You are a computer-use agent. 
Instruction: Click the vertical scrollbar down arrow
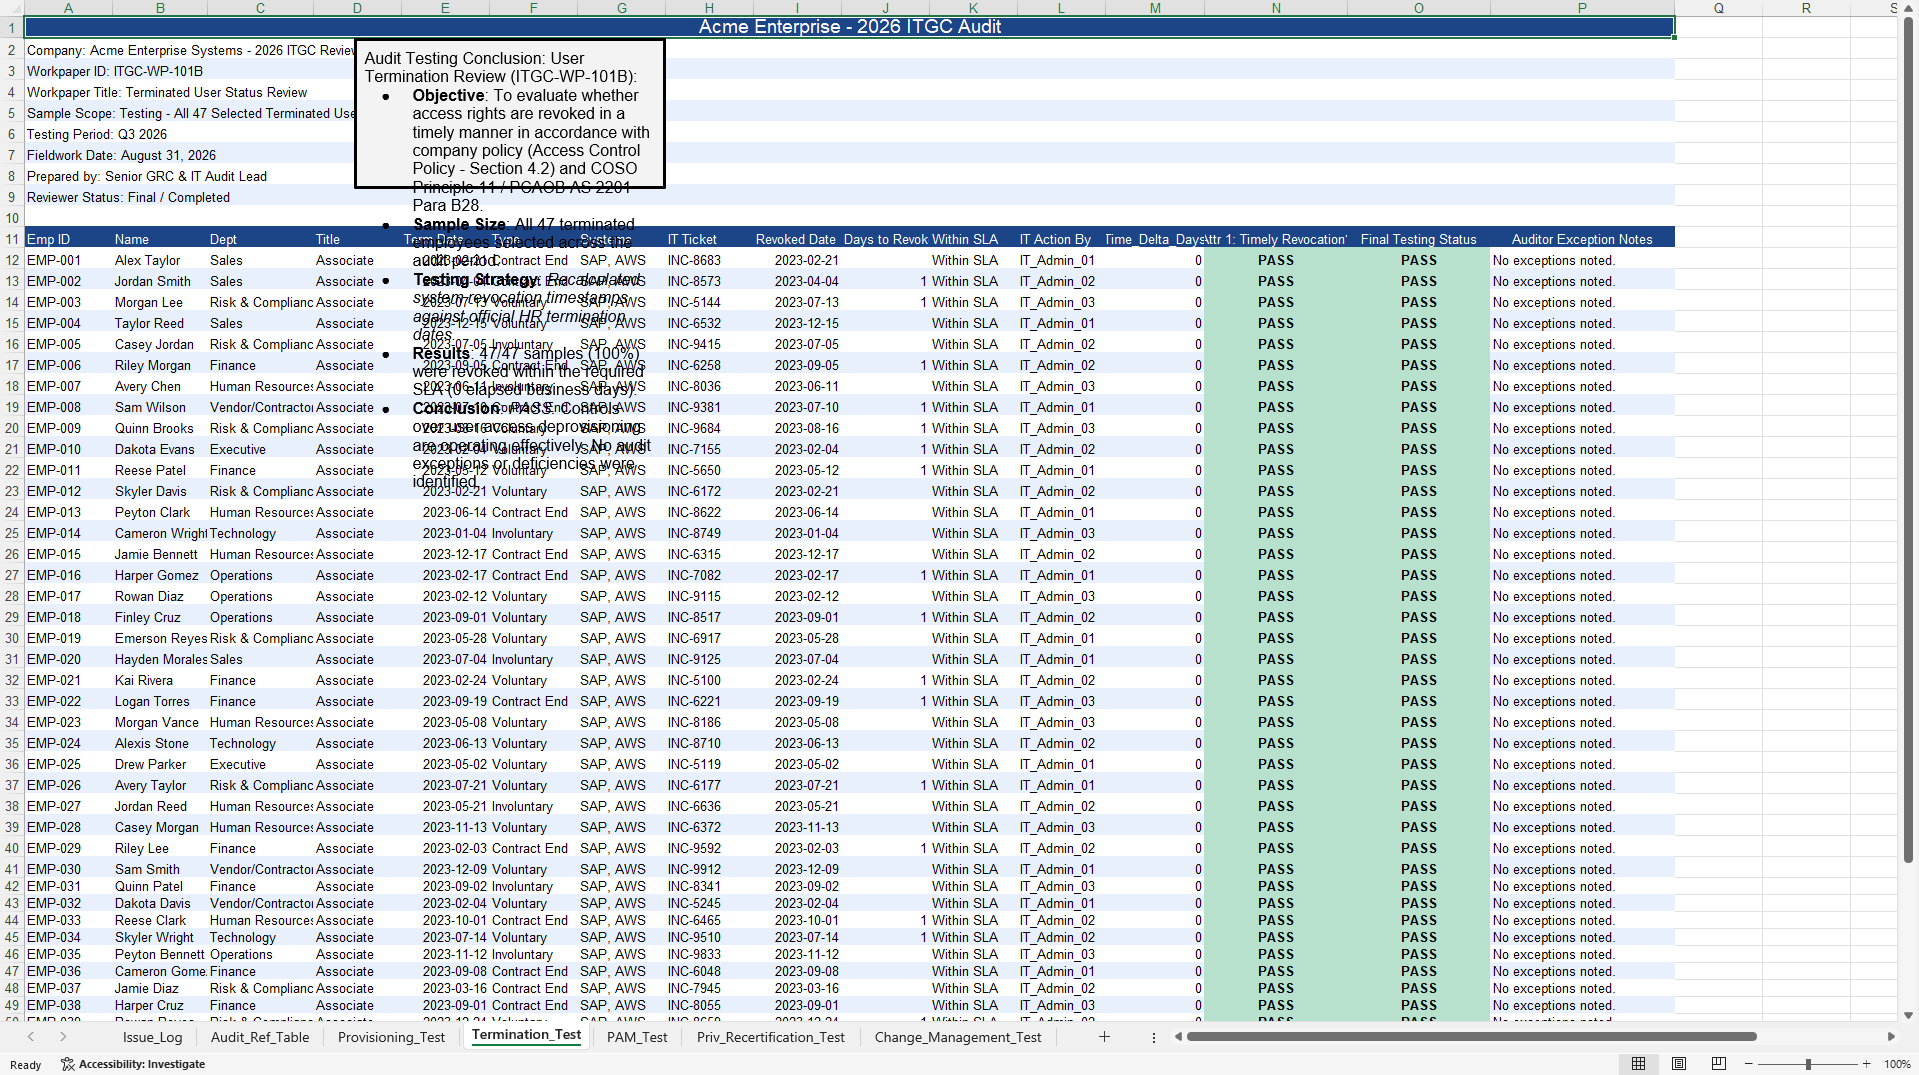1908,1015
